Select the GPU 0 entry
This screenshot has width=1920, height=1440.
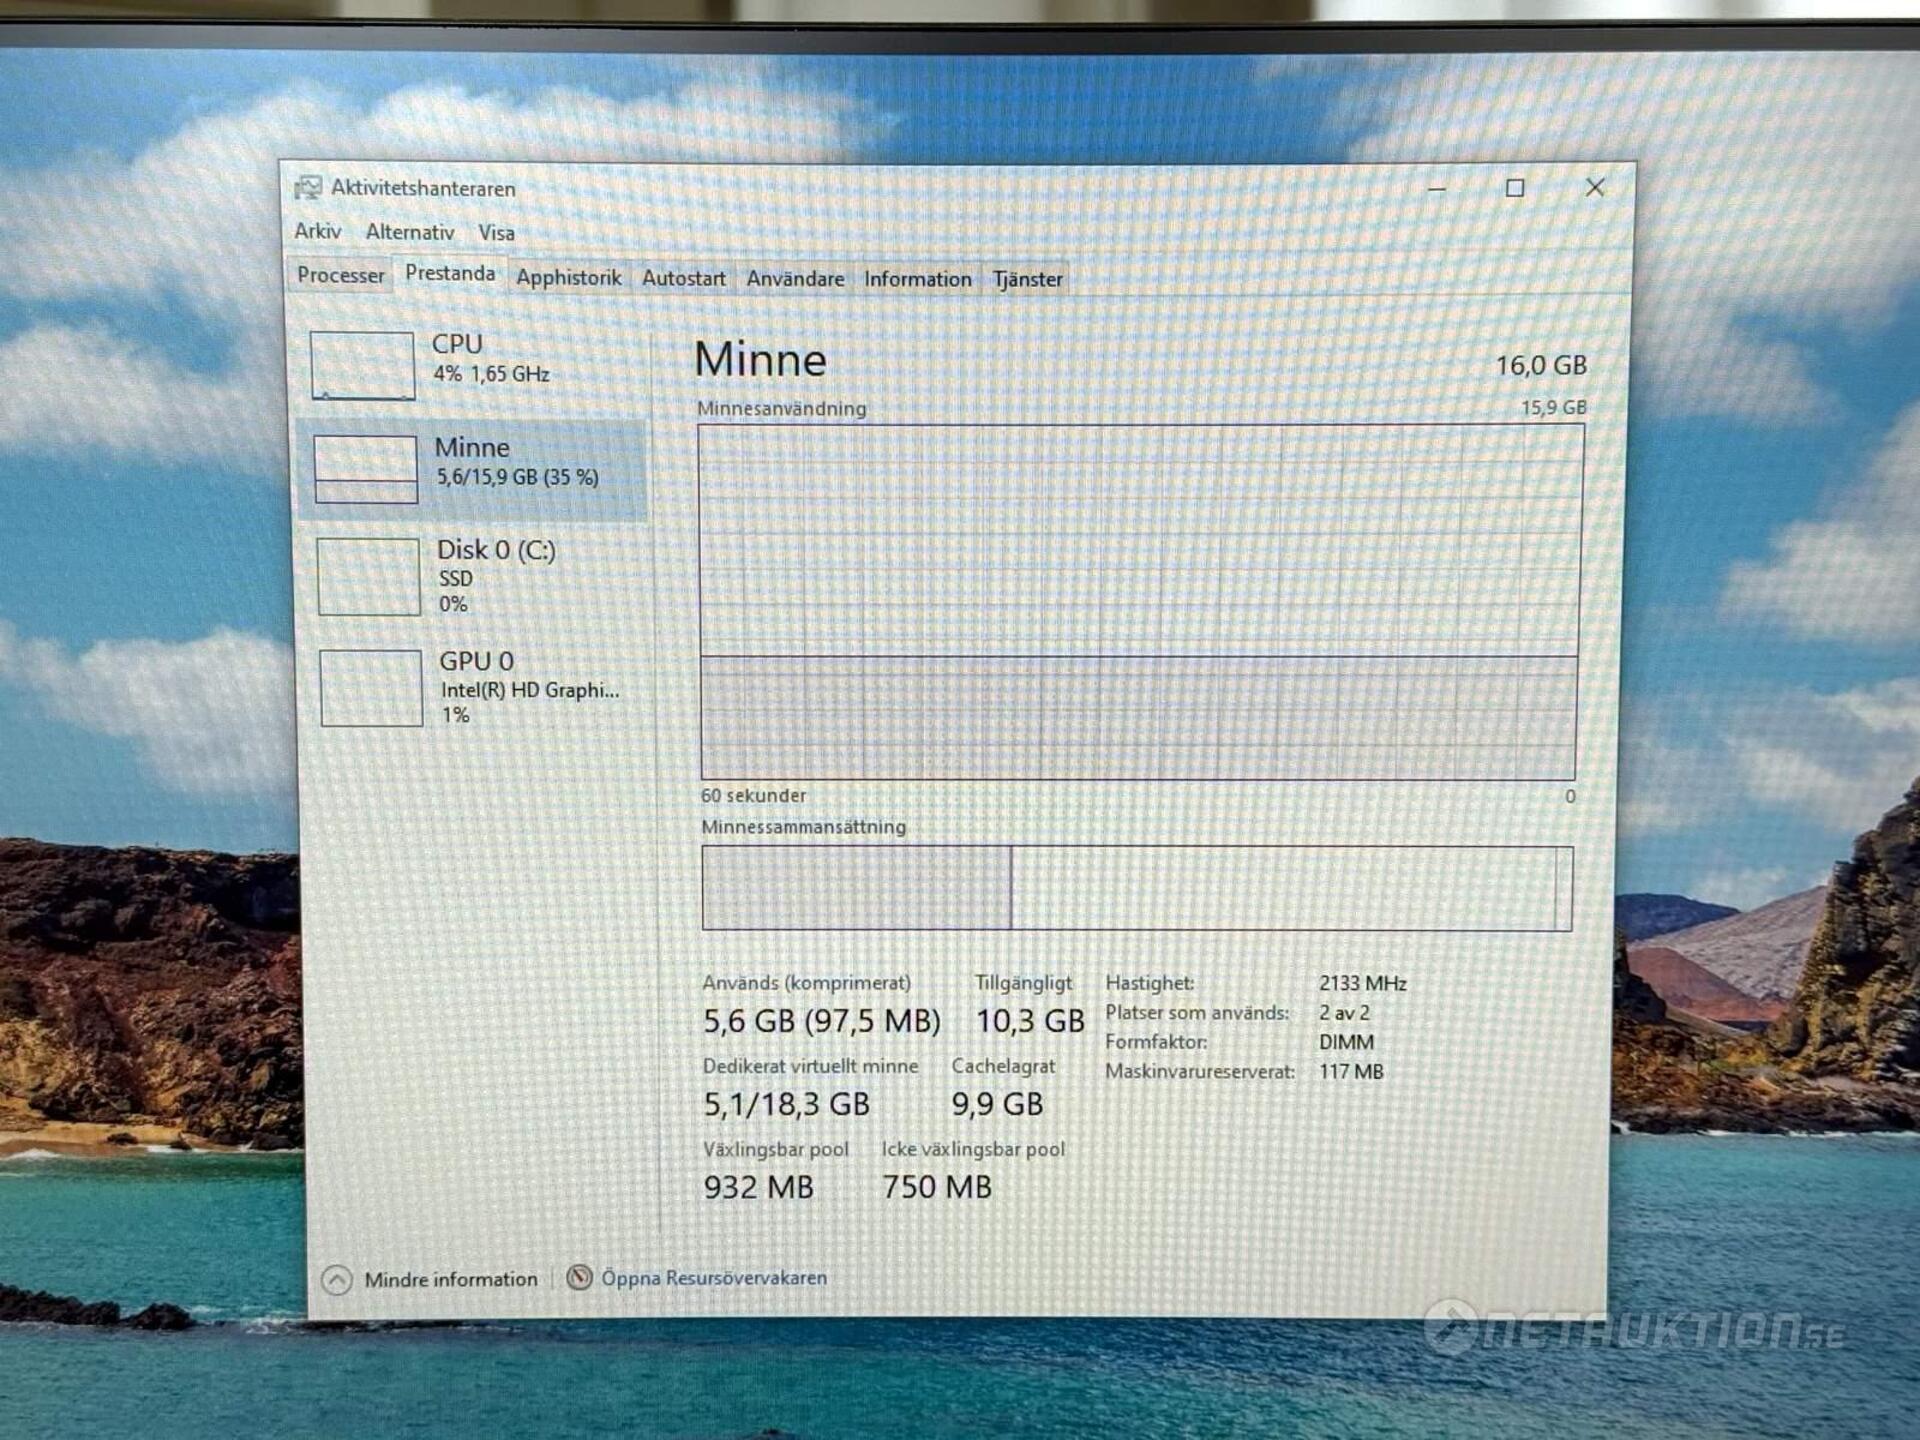click(480, 688)
